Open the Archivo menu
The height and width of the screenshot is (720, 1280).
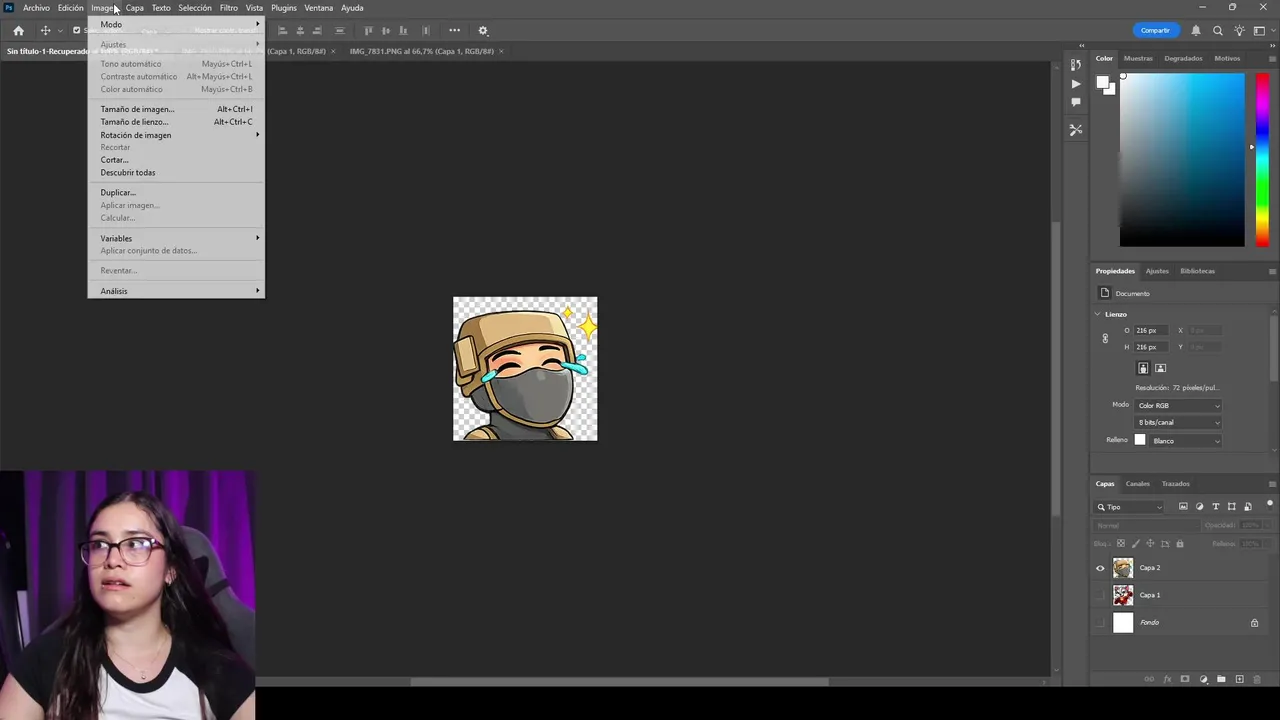click(x=36, y=8)
